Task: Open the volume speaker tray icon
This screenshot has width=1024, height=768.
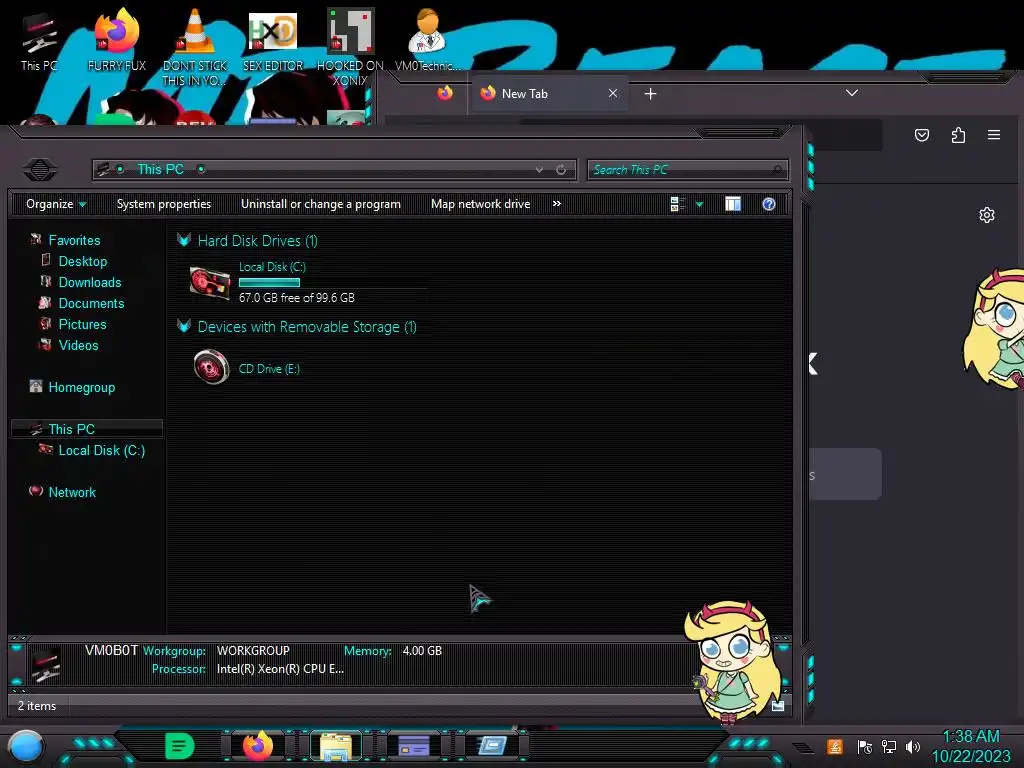Action: pyautogui.click(x=913, y=746)
